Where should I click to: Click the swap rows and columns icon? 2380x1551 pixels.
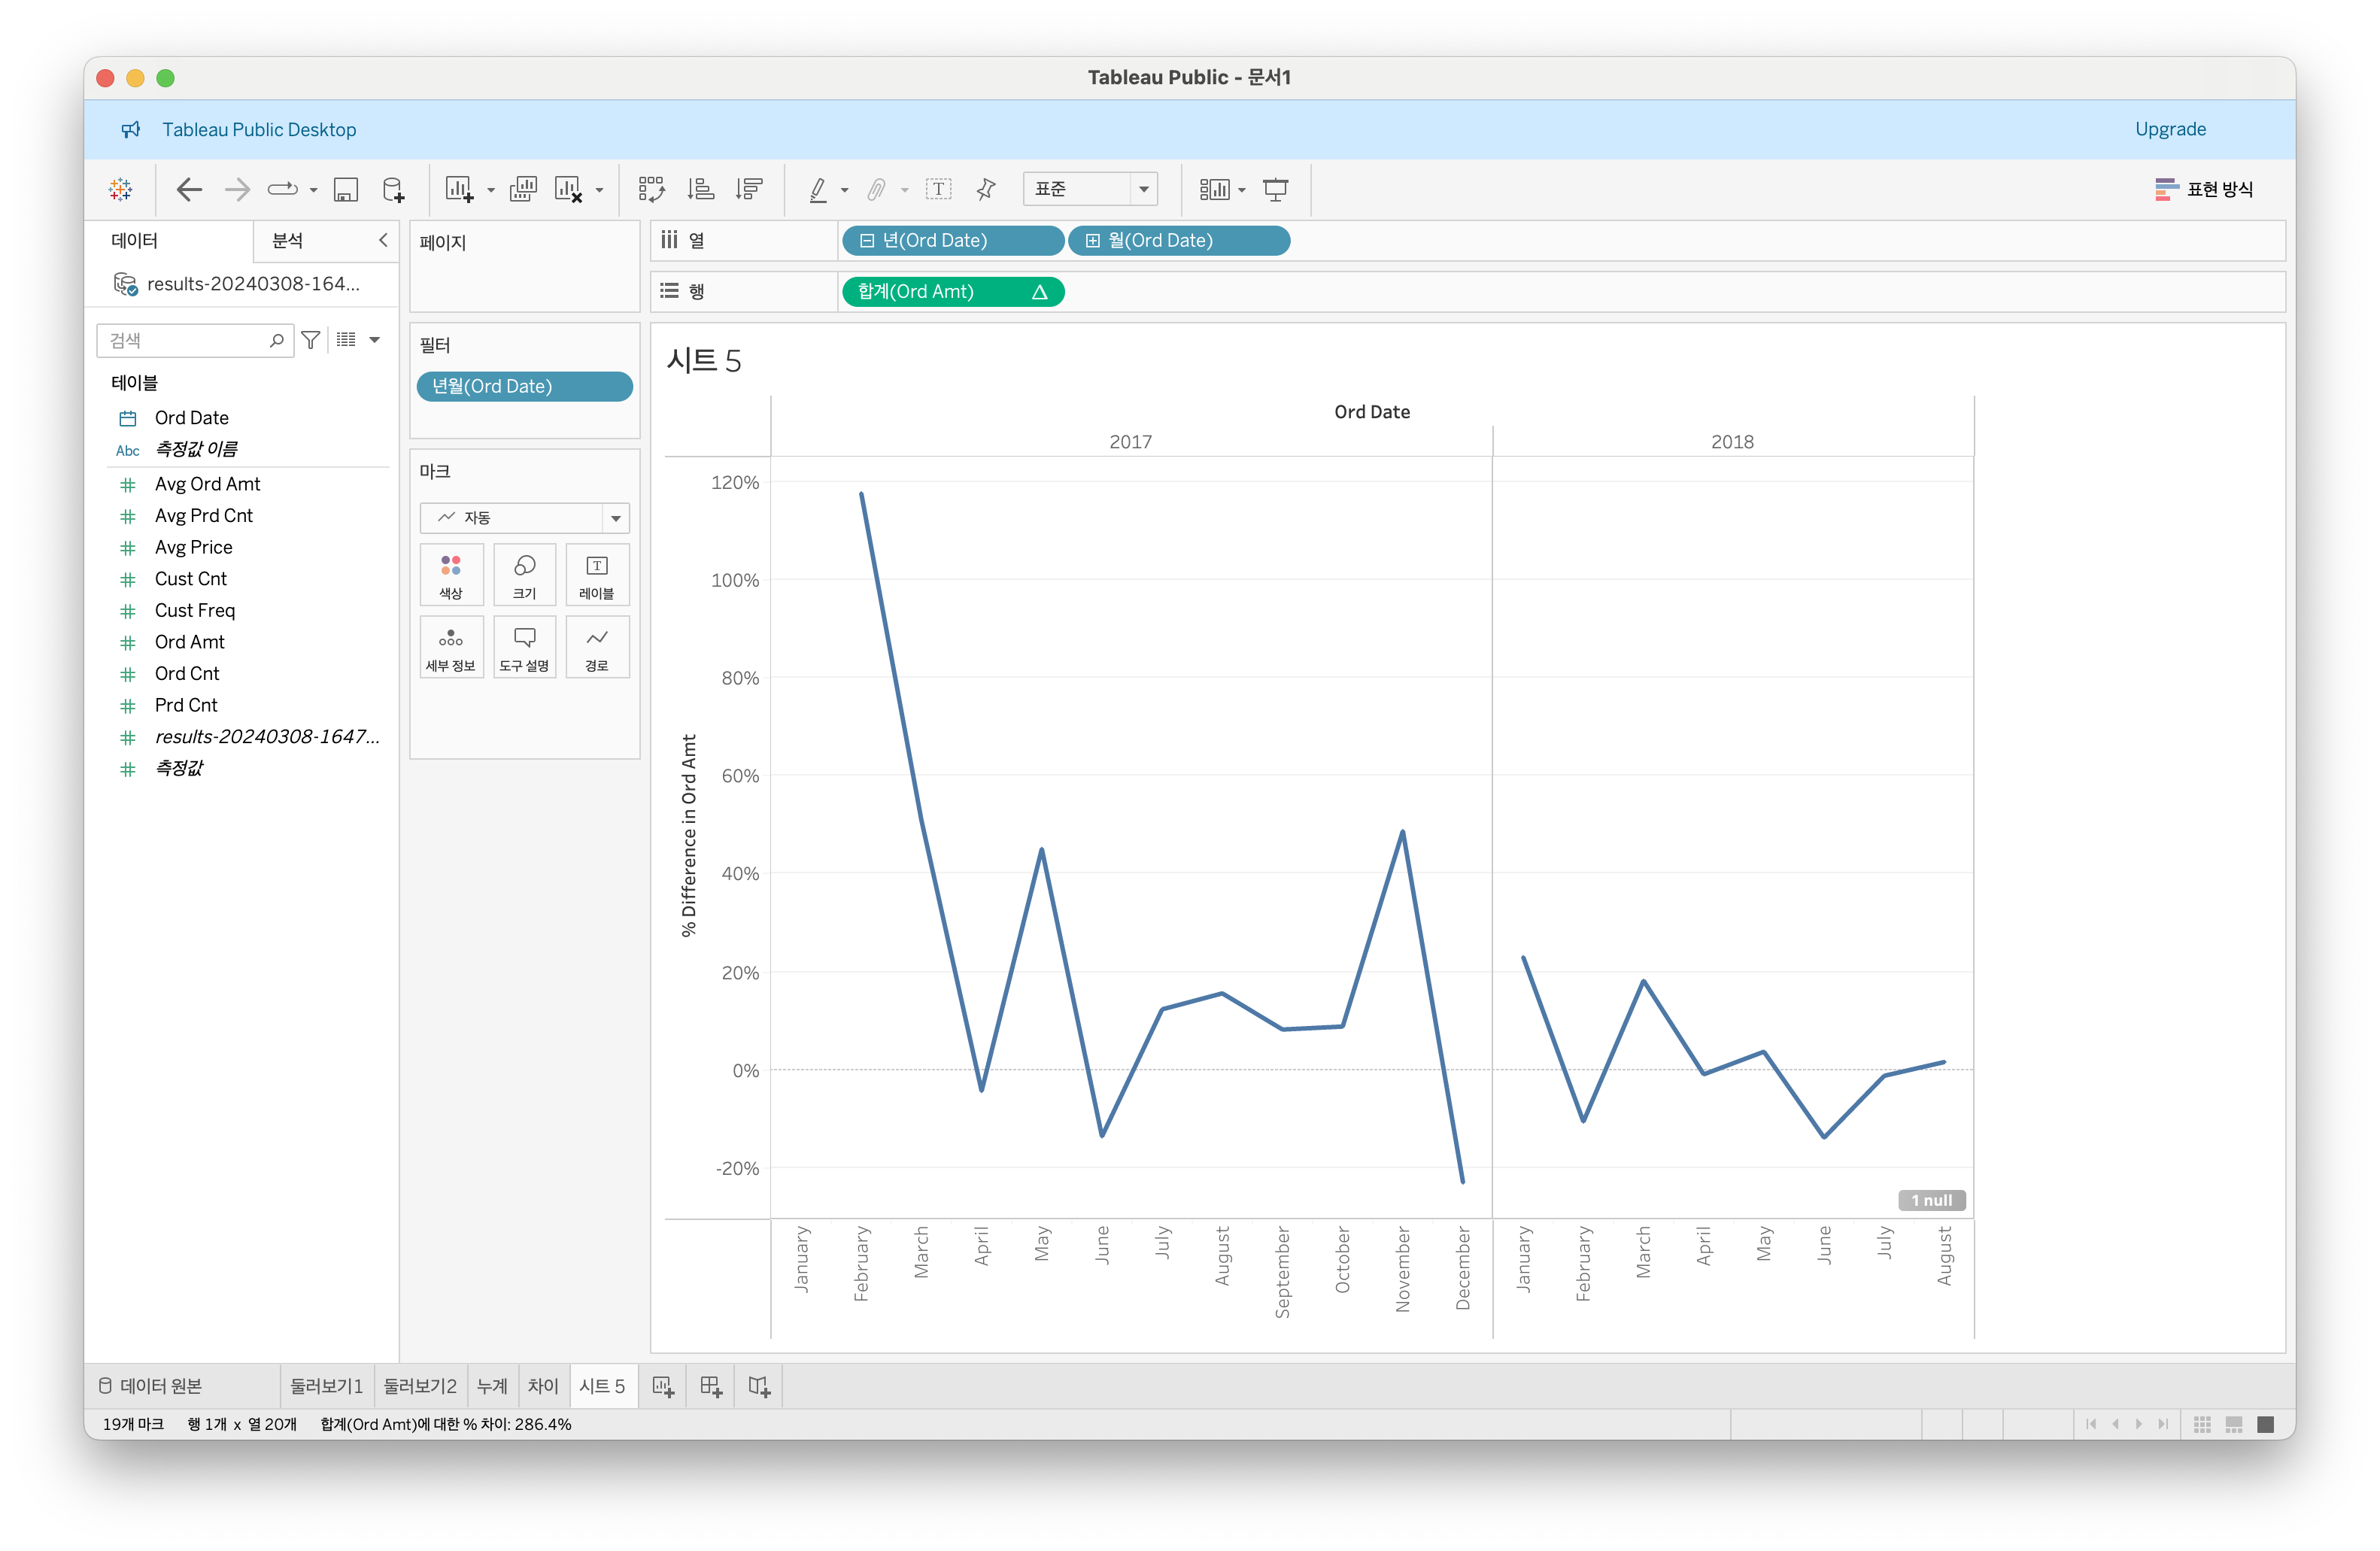[652, 189]
